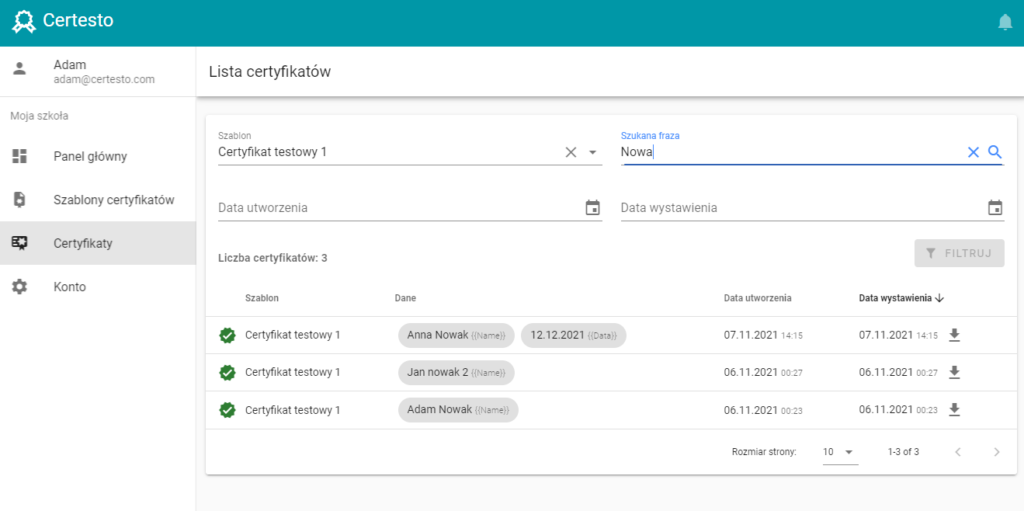Click the Certesto ribbon logo icon
This screenshot has height=511, width=1024.
click(24, 22)
